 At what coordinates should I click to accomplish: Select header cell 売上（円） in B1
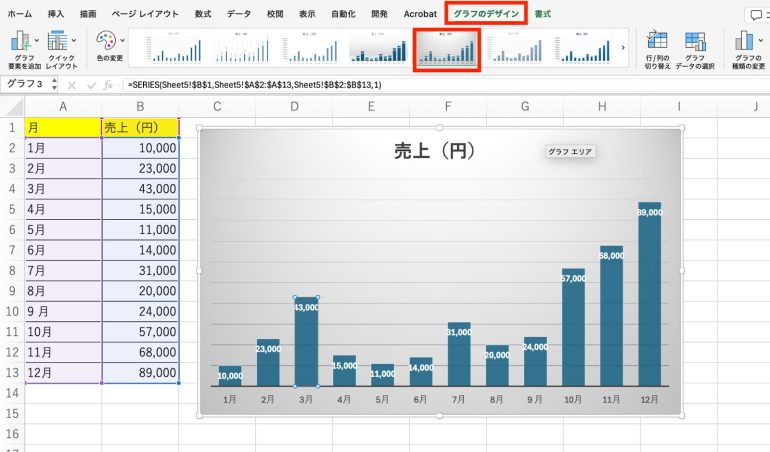tap(140, 128)
